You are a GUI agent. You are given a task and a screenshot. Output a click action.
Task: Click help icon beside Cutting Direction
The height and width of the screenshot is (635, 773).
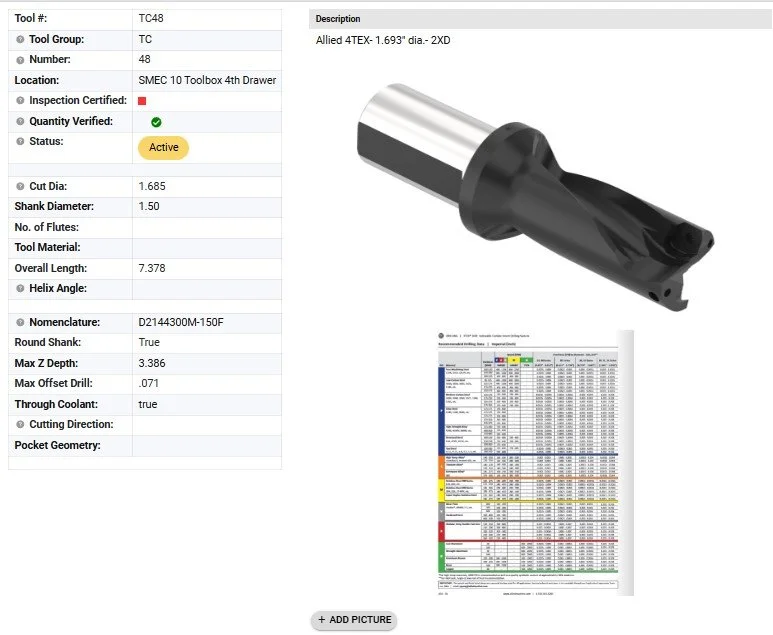click(20, 424)
